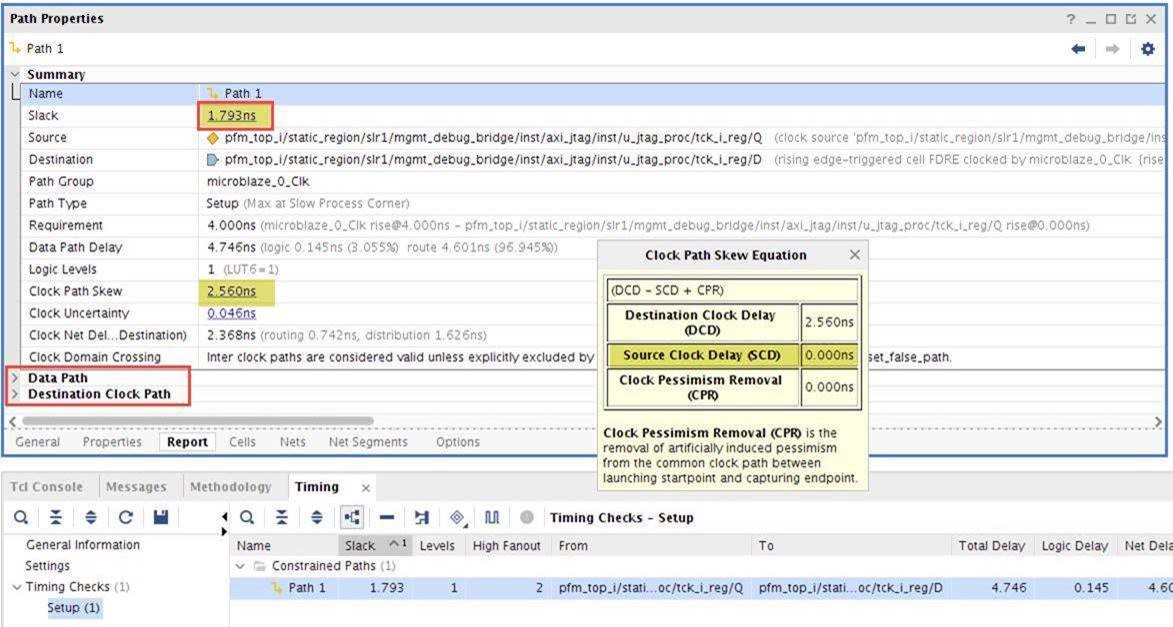Collapse the Constrained Paths group
The height and width of the screenshot is (627, 1173).
pos(240,566)
